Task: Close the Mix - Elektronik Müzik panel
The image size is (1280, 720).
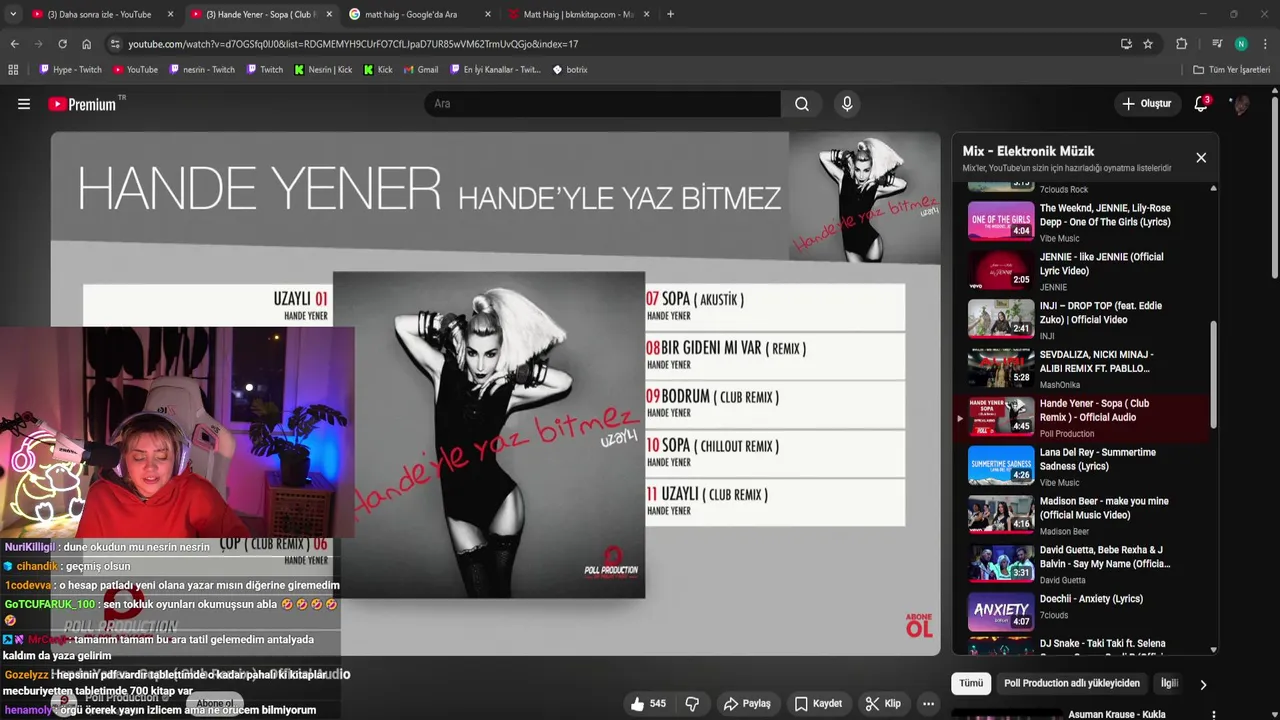Action: click(x=1201, y=157)
